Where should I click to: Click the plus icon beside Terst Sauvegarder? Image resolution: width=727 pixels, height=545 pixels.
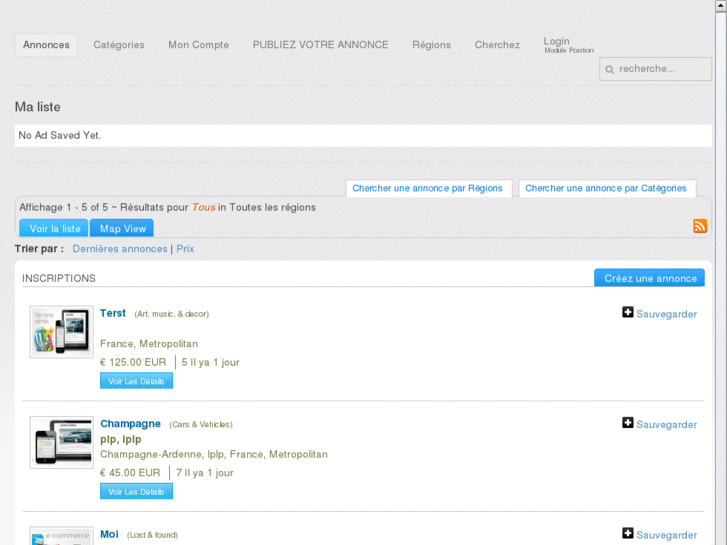[627, 313]
